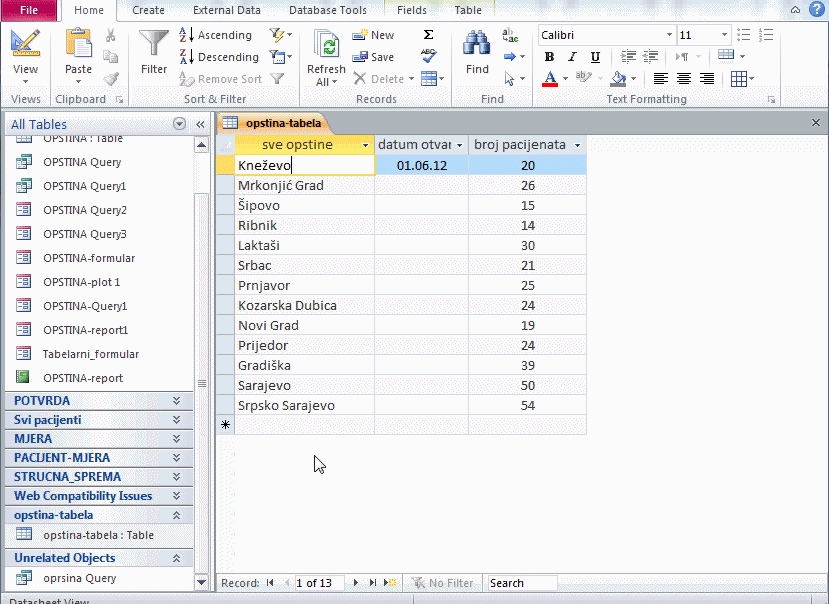
Task: Run the Spelling check icon
Action: point(428,57)
